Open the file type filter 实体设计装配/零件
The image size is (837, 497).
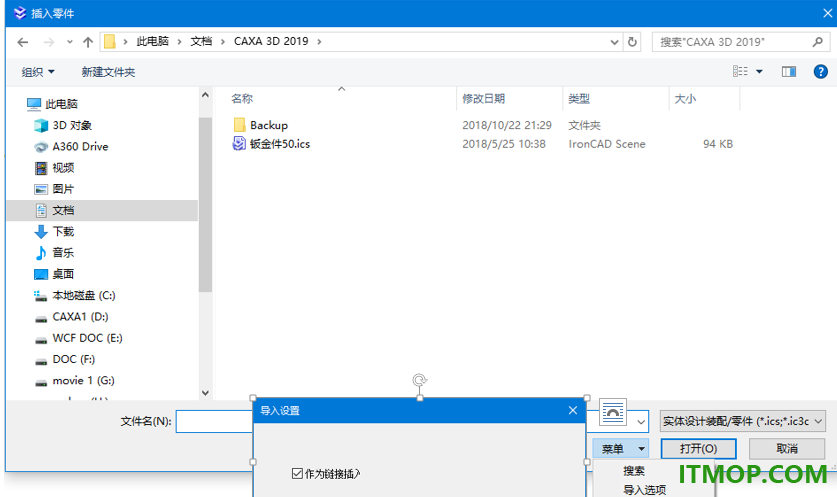click(743, 422)
